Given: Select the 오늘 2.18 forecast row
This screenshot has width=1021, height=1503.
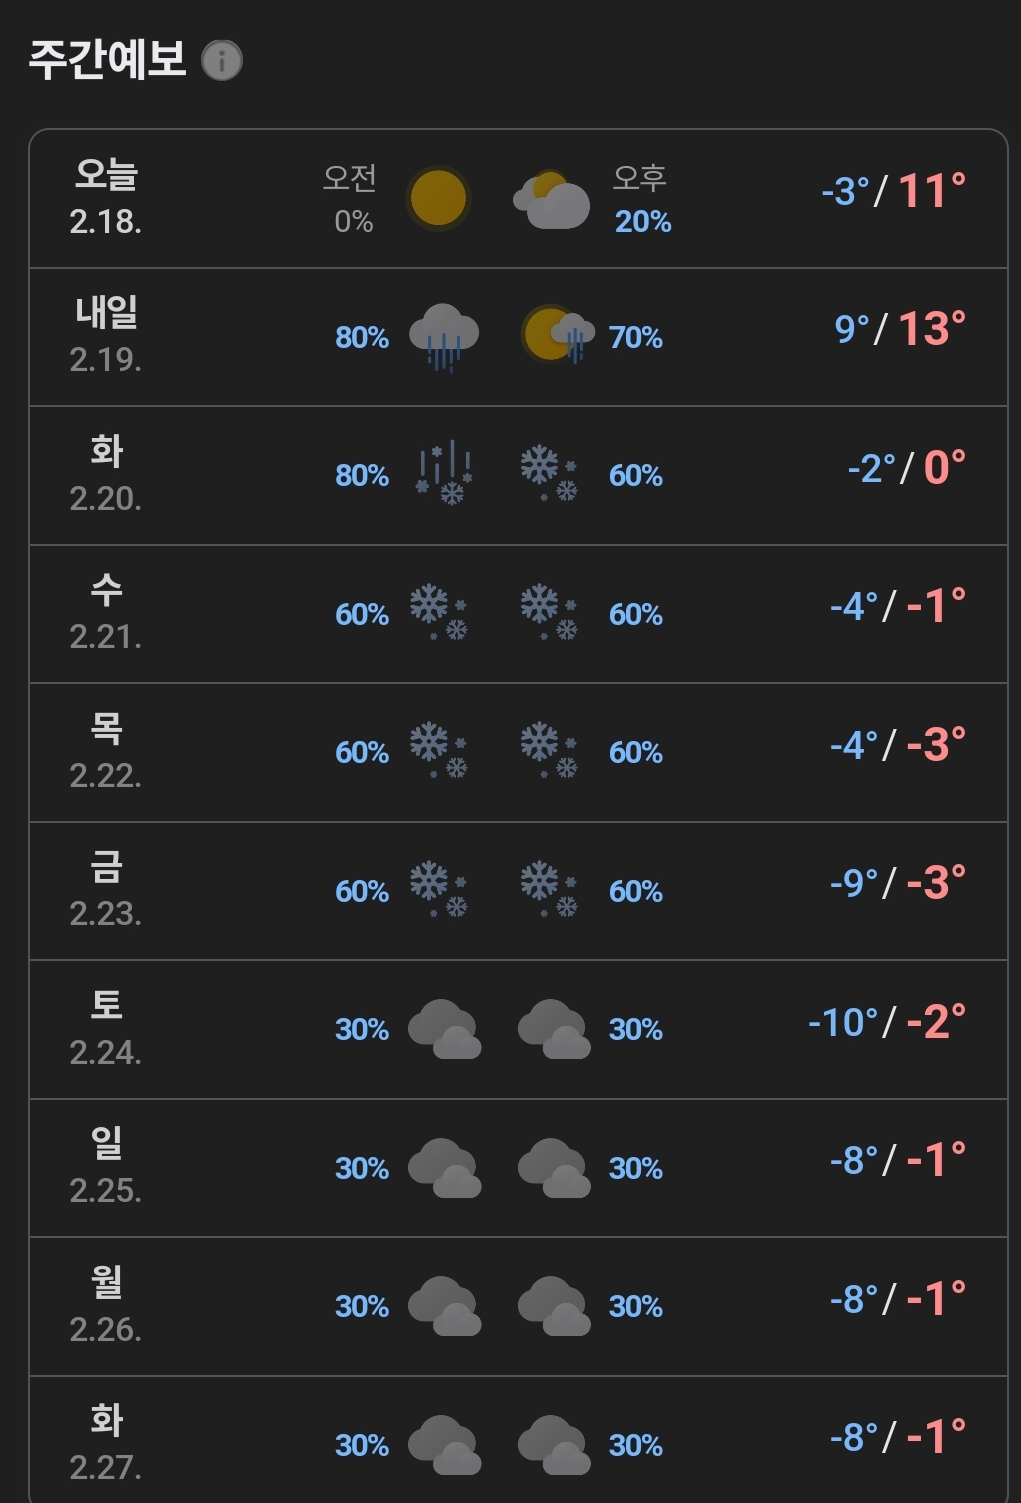Looking at the screenshot, I should coord(518,199).
